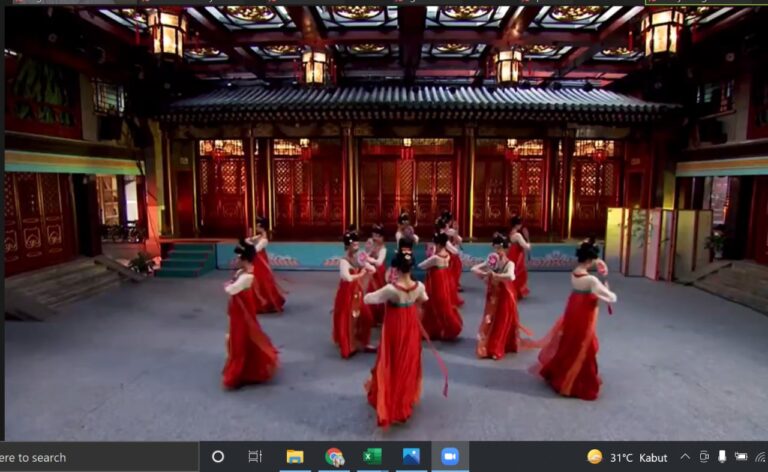
Task: Open the Photos app taskbar icon
Action: coord(411,457)
